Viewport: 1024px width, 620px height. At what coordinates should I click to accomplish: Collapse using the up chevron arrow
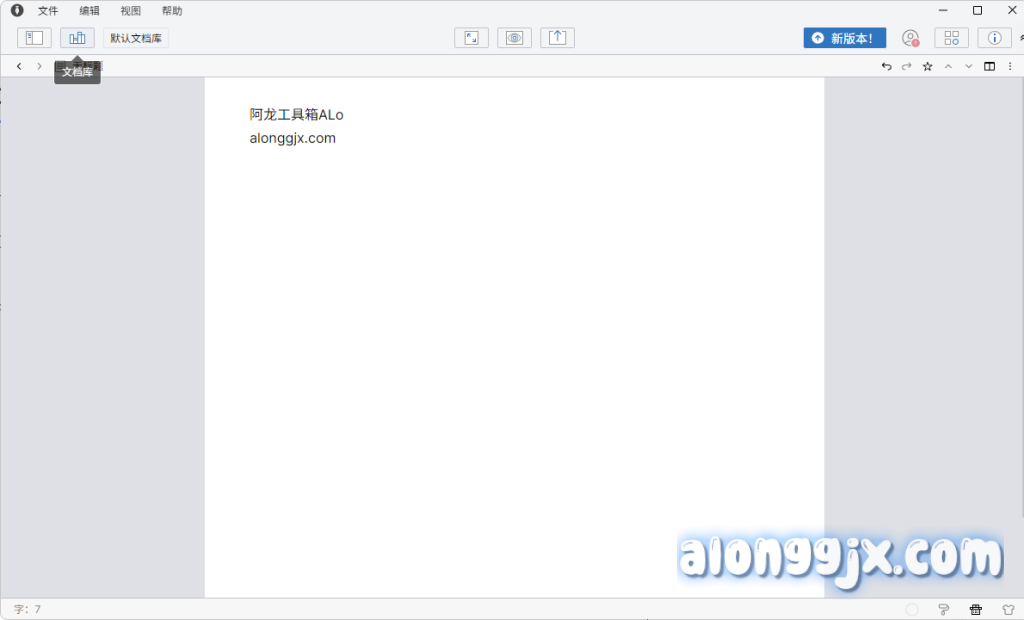click(x=948, y=66)
